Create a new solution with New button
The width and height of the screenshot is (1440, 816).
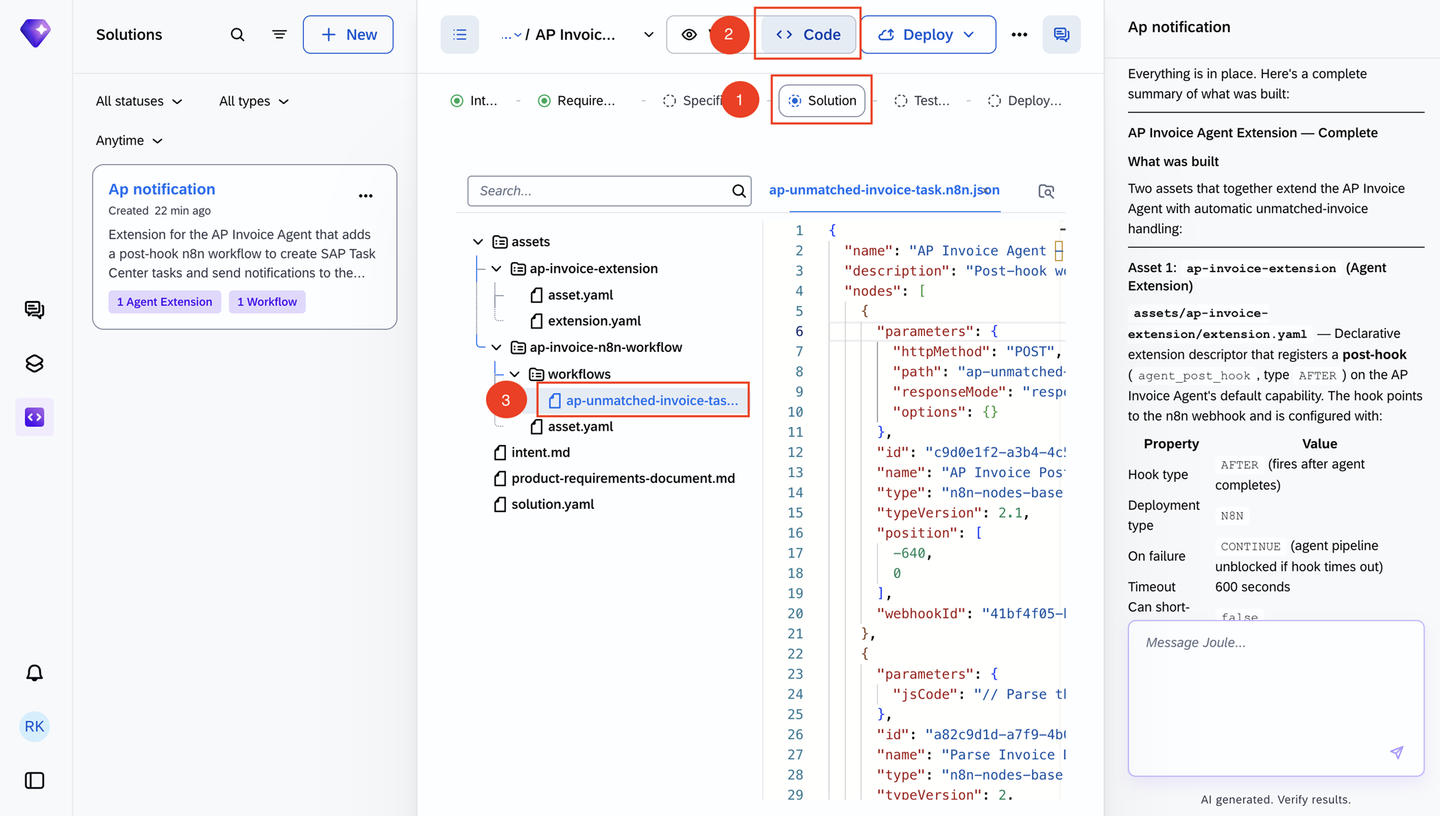click(348, 34)
